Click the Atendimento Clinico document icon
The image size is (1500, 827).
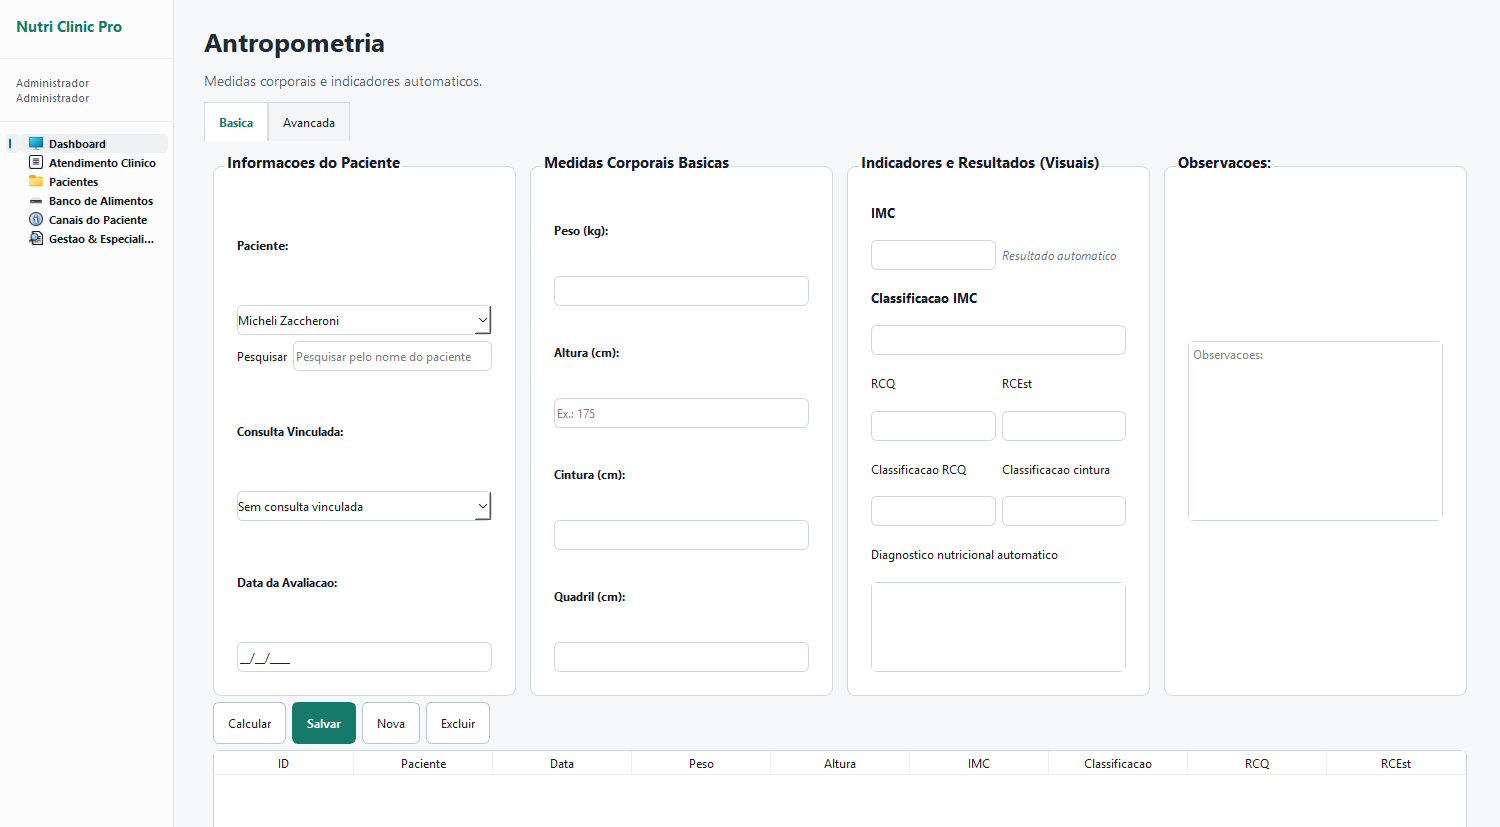36,162
